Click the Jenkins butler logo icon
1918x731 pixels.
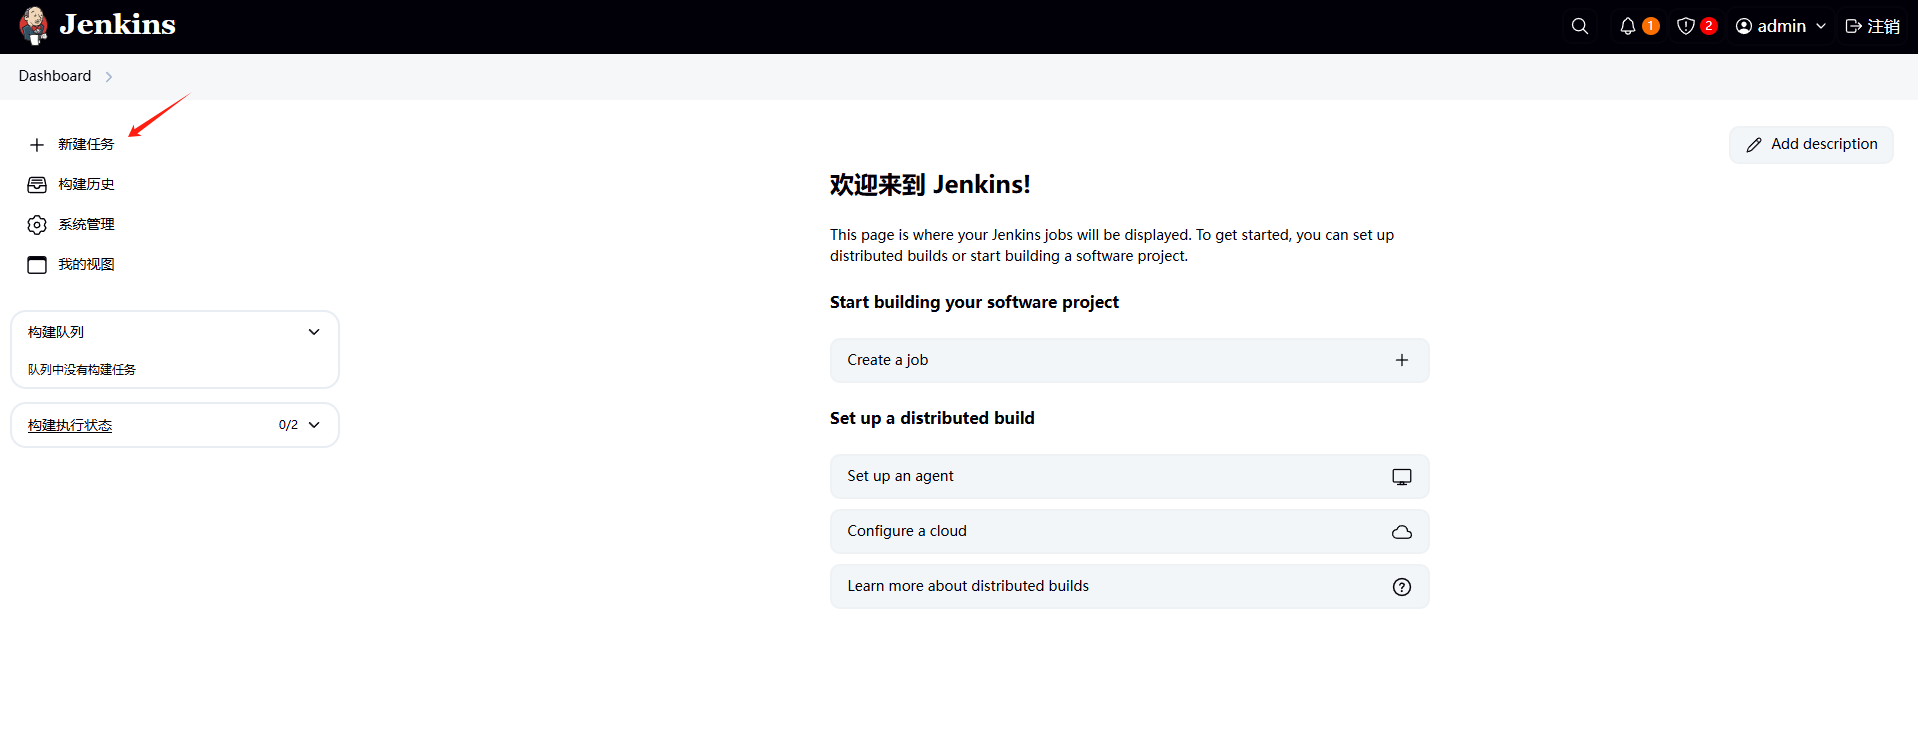point(34,26)
